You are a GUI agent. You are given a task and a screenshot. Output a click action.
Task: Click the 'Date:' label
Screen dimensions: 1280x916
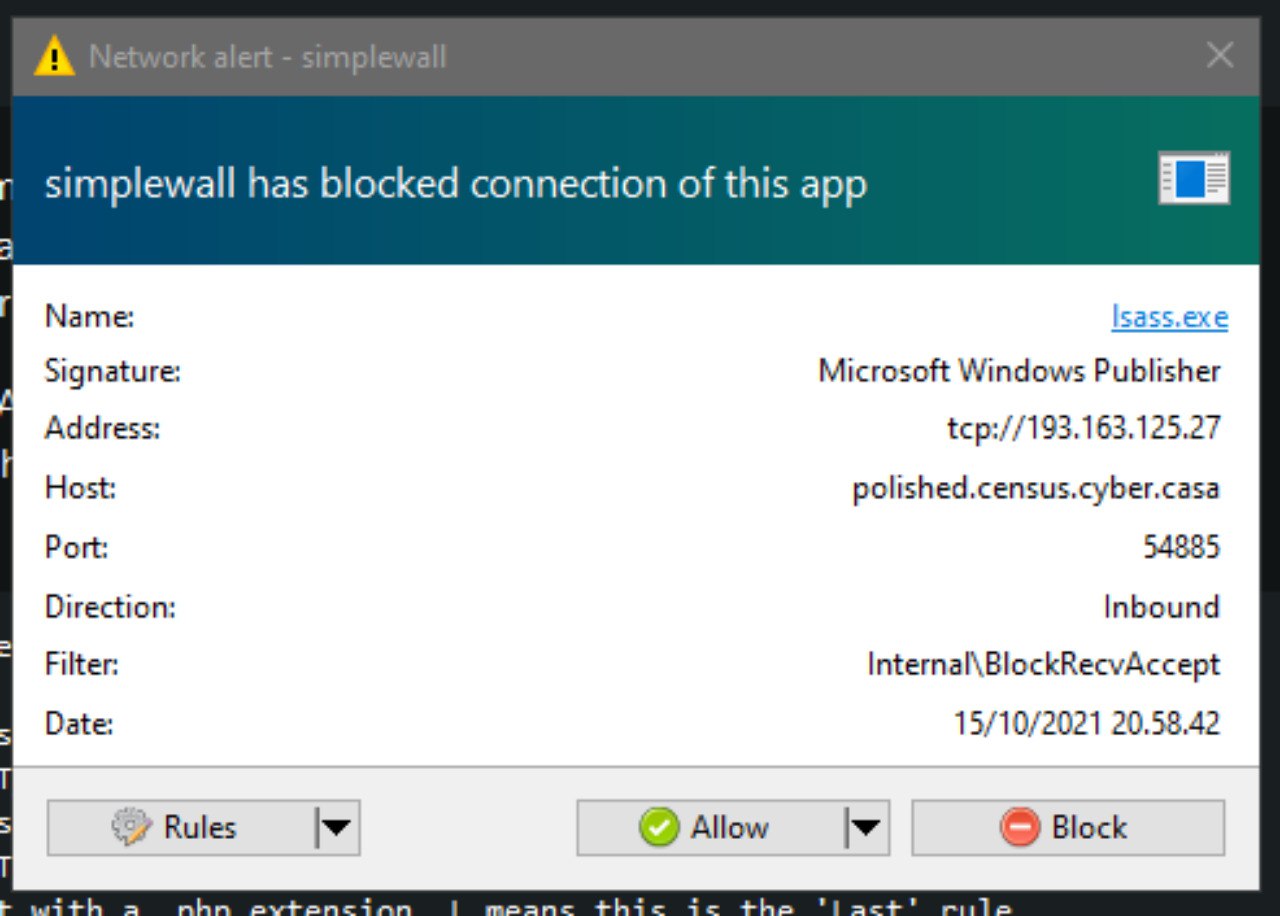pyautogui.click(x=79, y=723)
